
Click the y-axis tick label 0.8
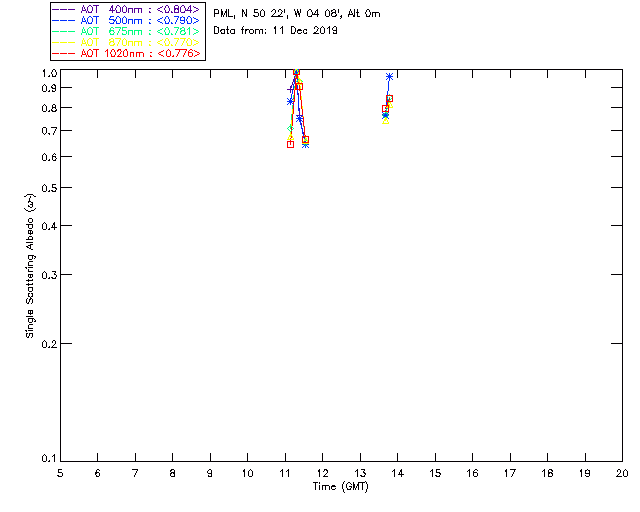(x=49, y=108)
